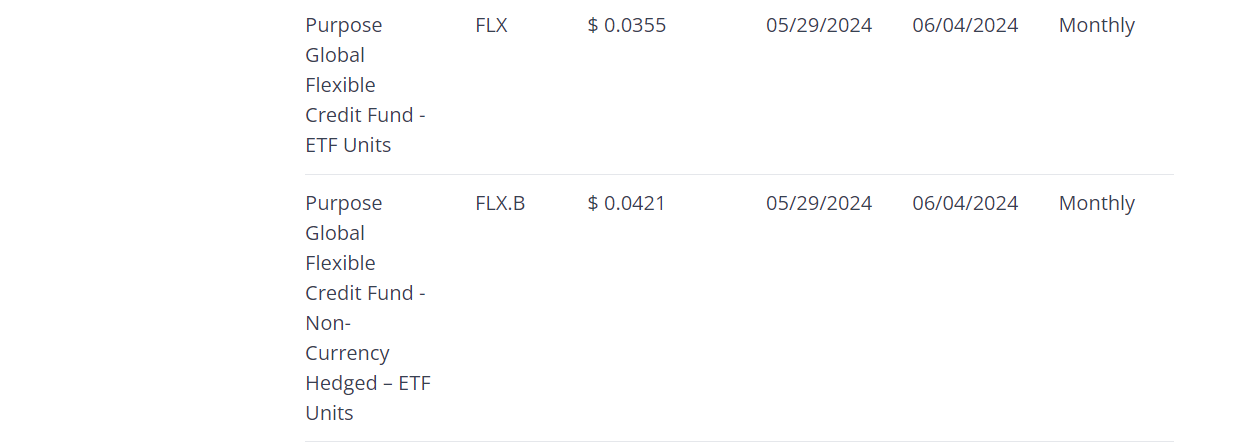Click the dollar sign before 0.0421
This screenshot has width=1247, height=443.
click(x=593, y=203)
